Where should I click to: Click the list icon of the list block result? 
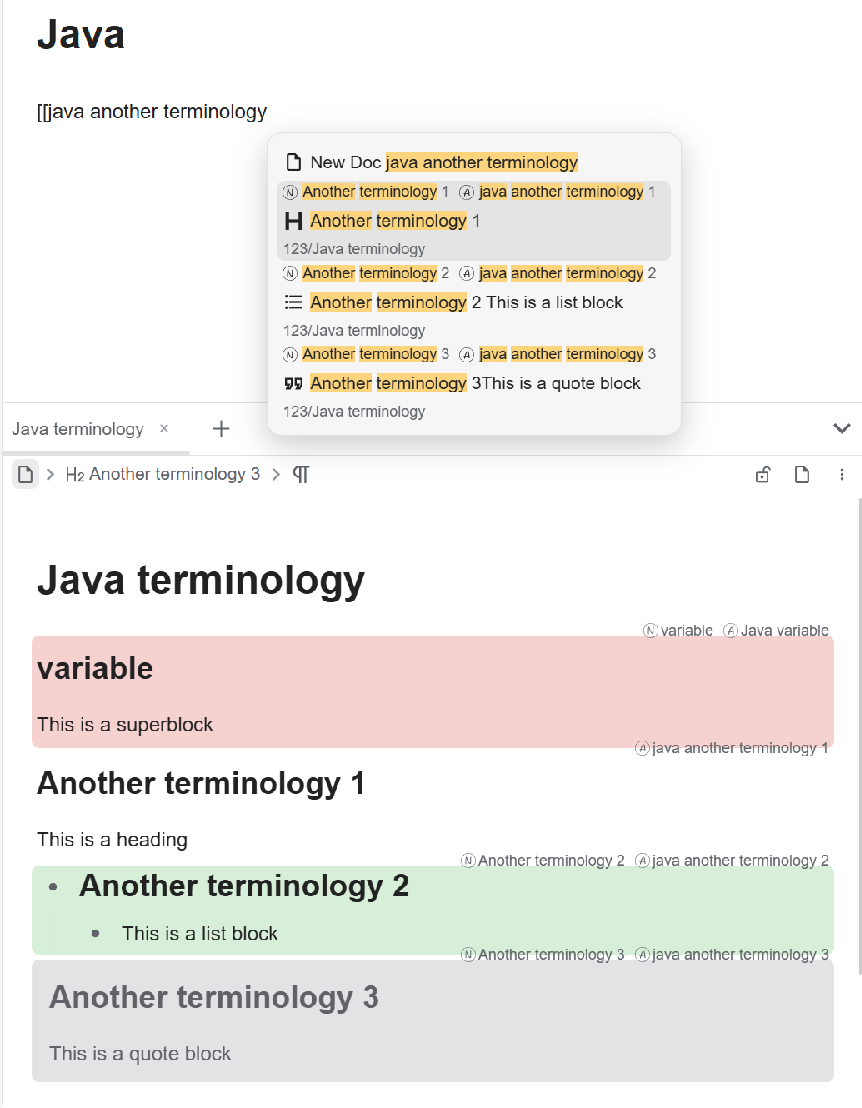[294, 302]
